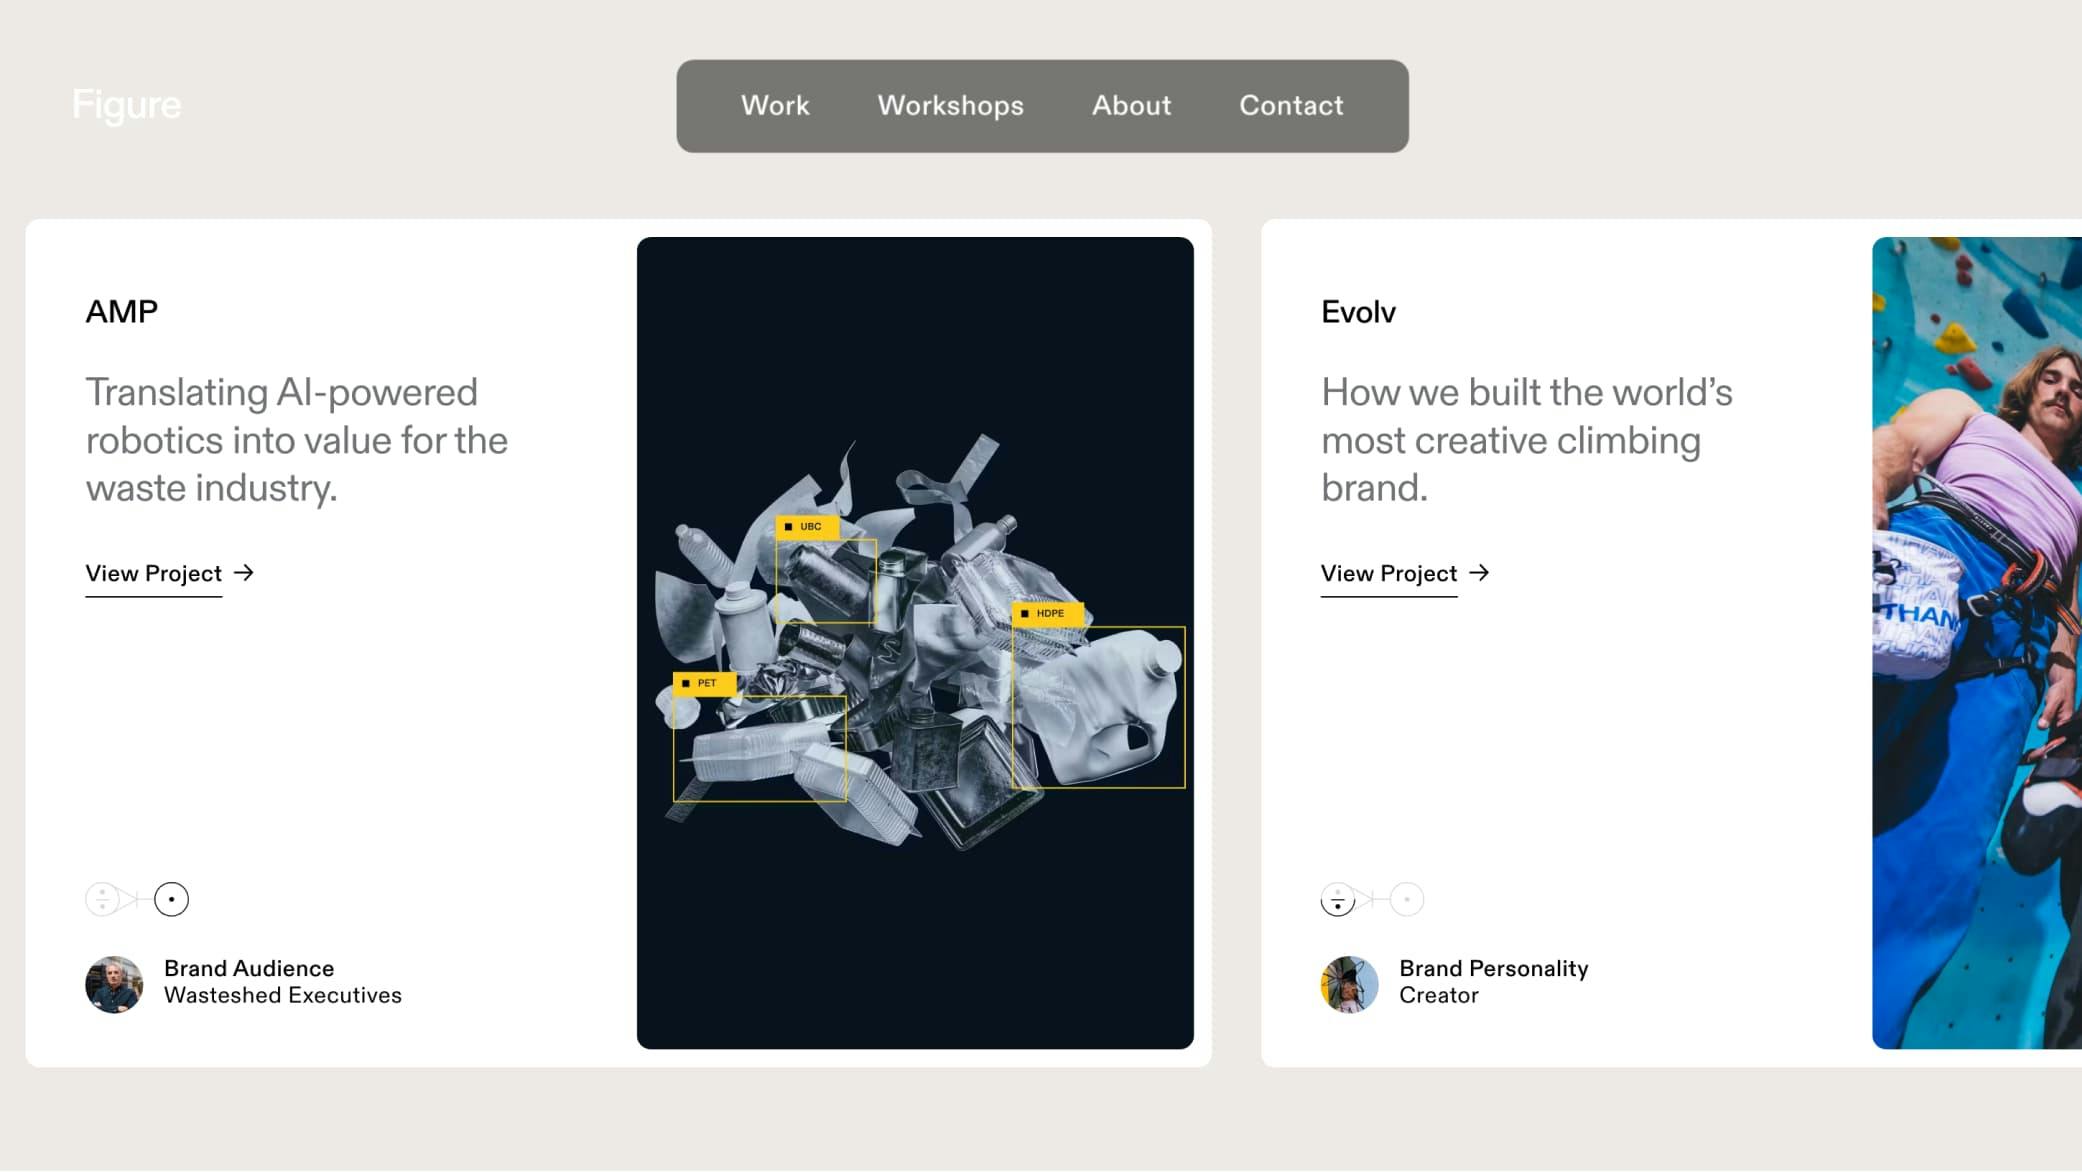This screenshot has height=1172, width=2082.
Task: Click the arrow icon beside Evolv View Project
Action: coord(1479,573)
